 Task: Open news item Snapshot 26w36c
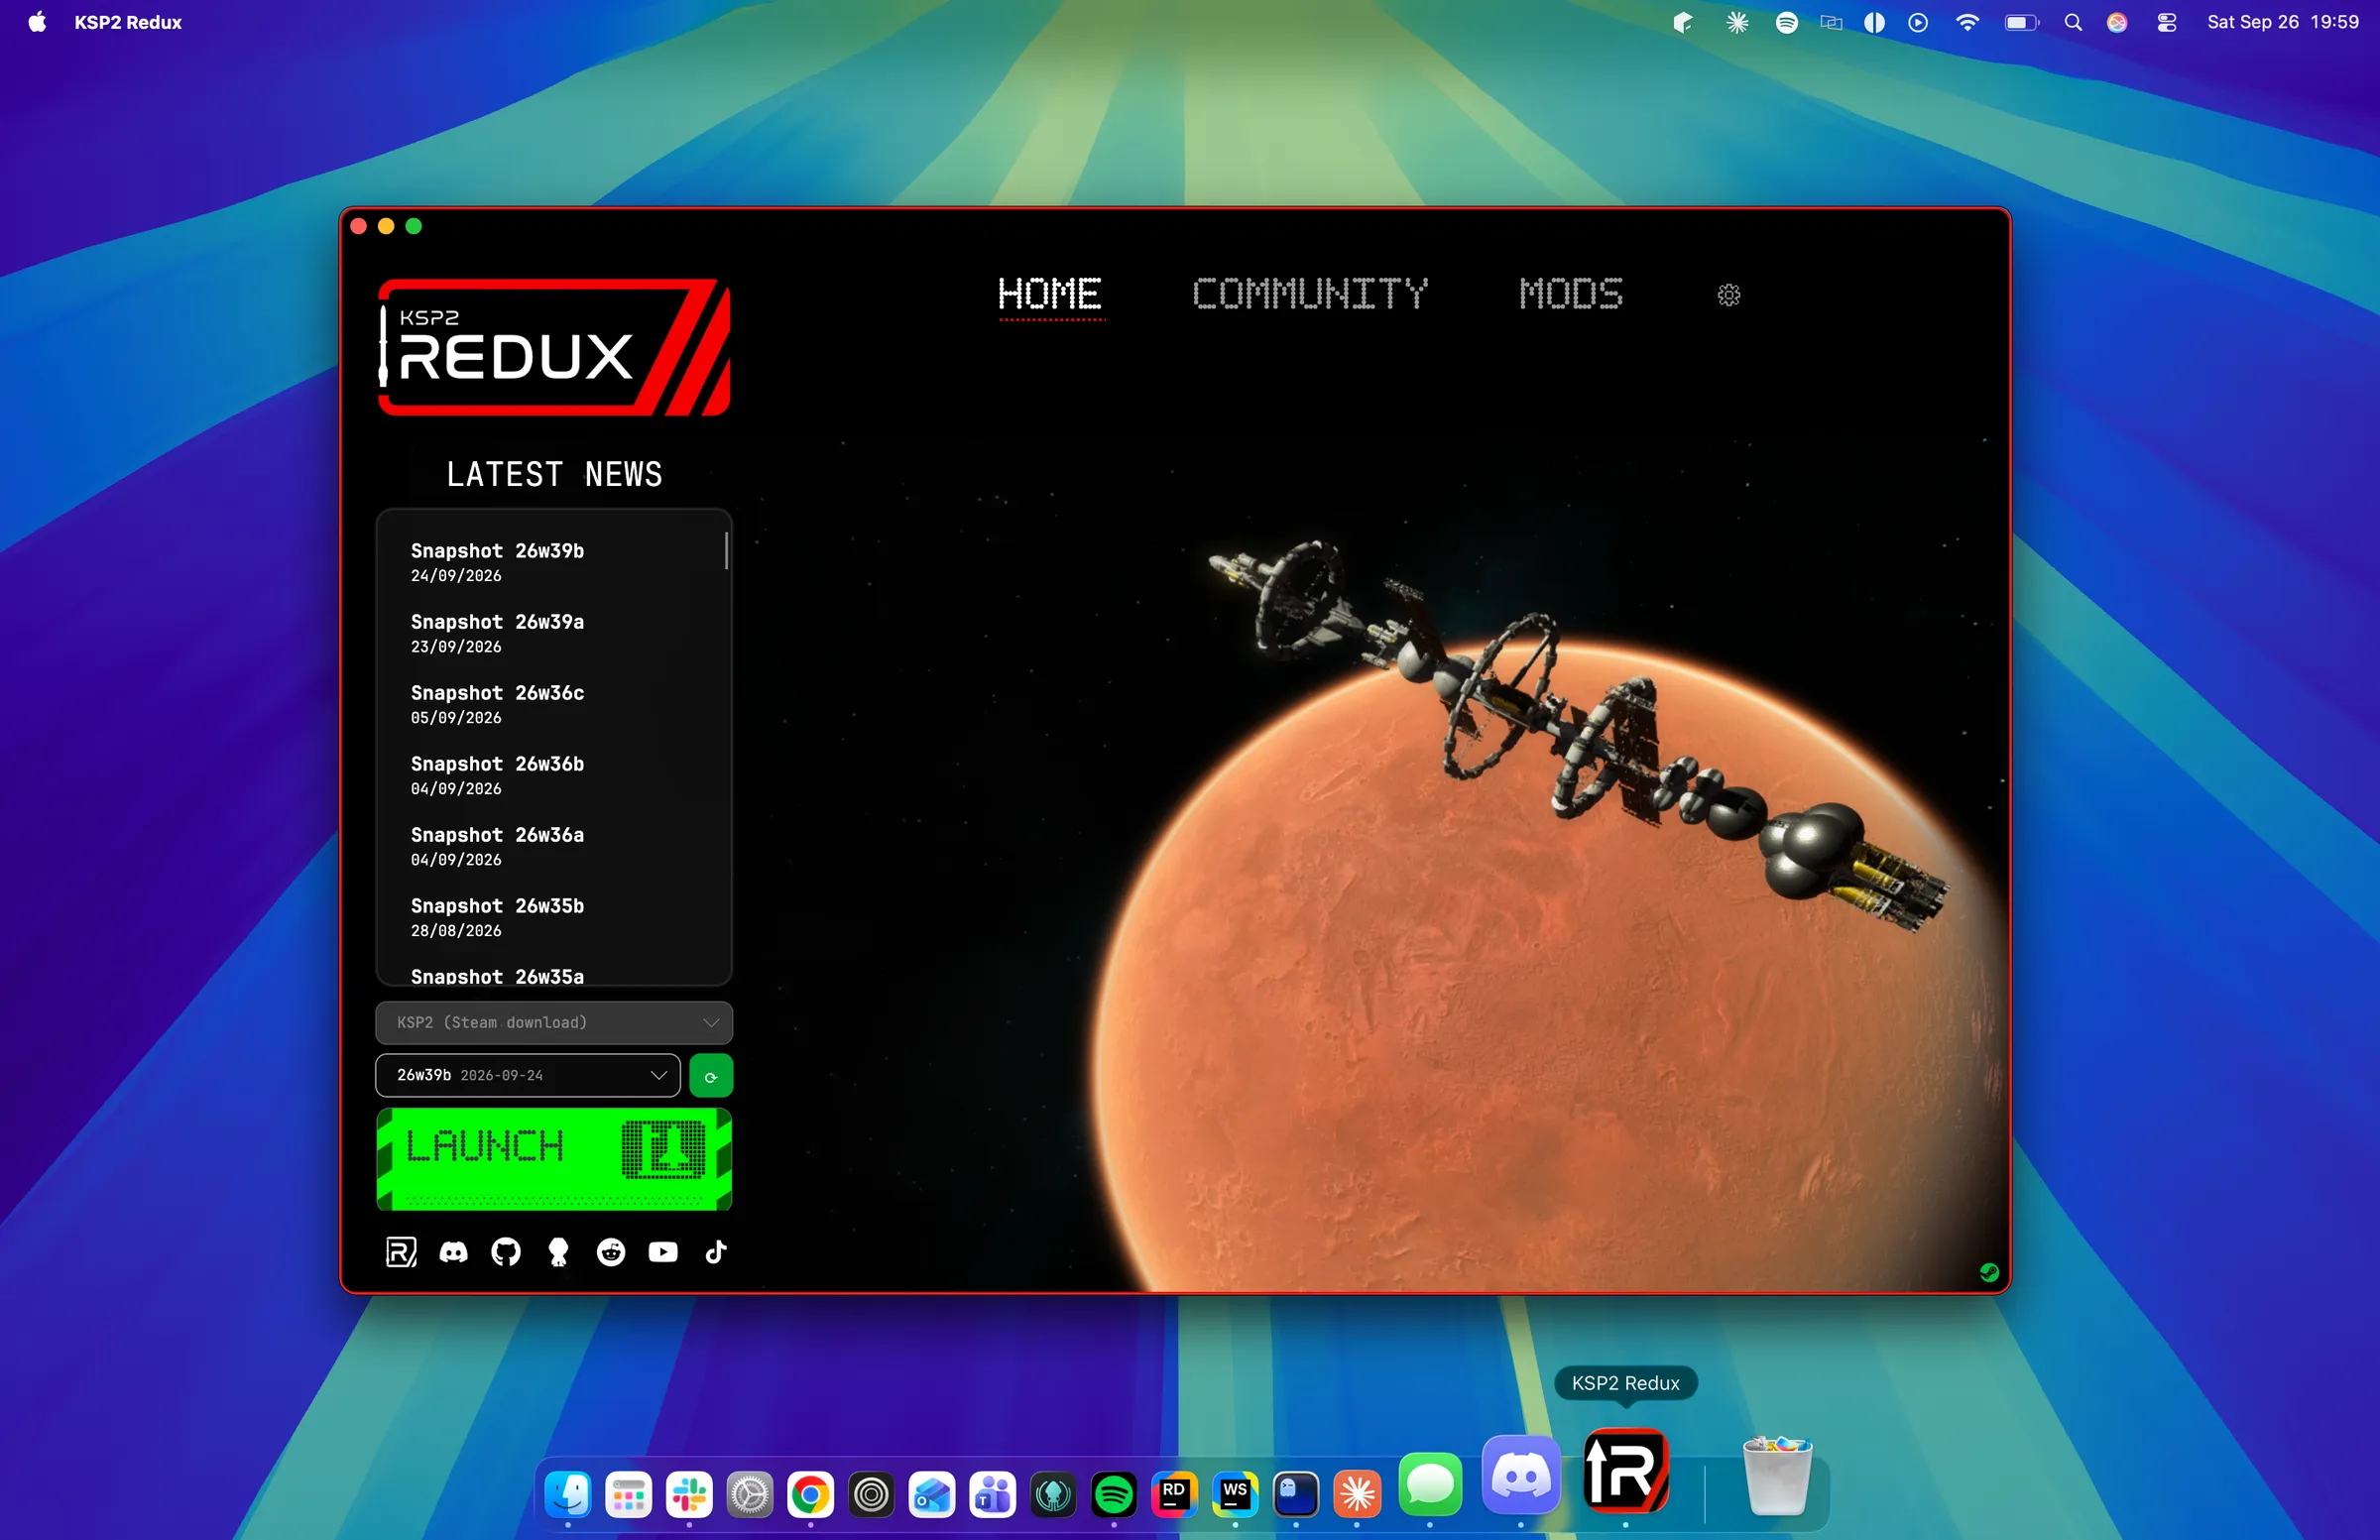click(x=497, y=704)
